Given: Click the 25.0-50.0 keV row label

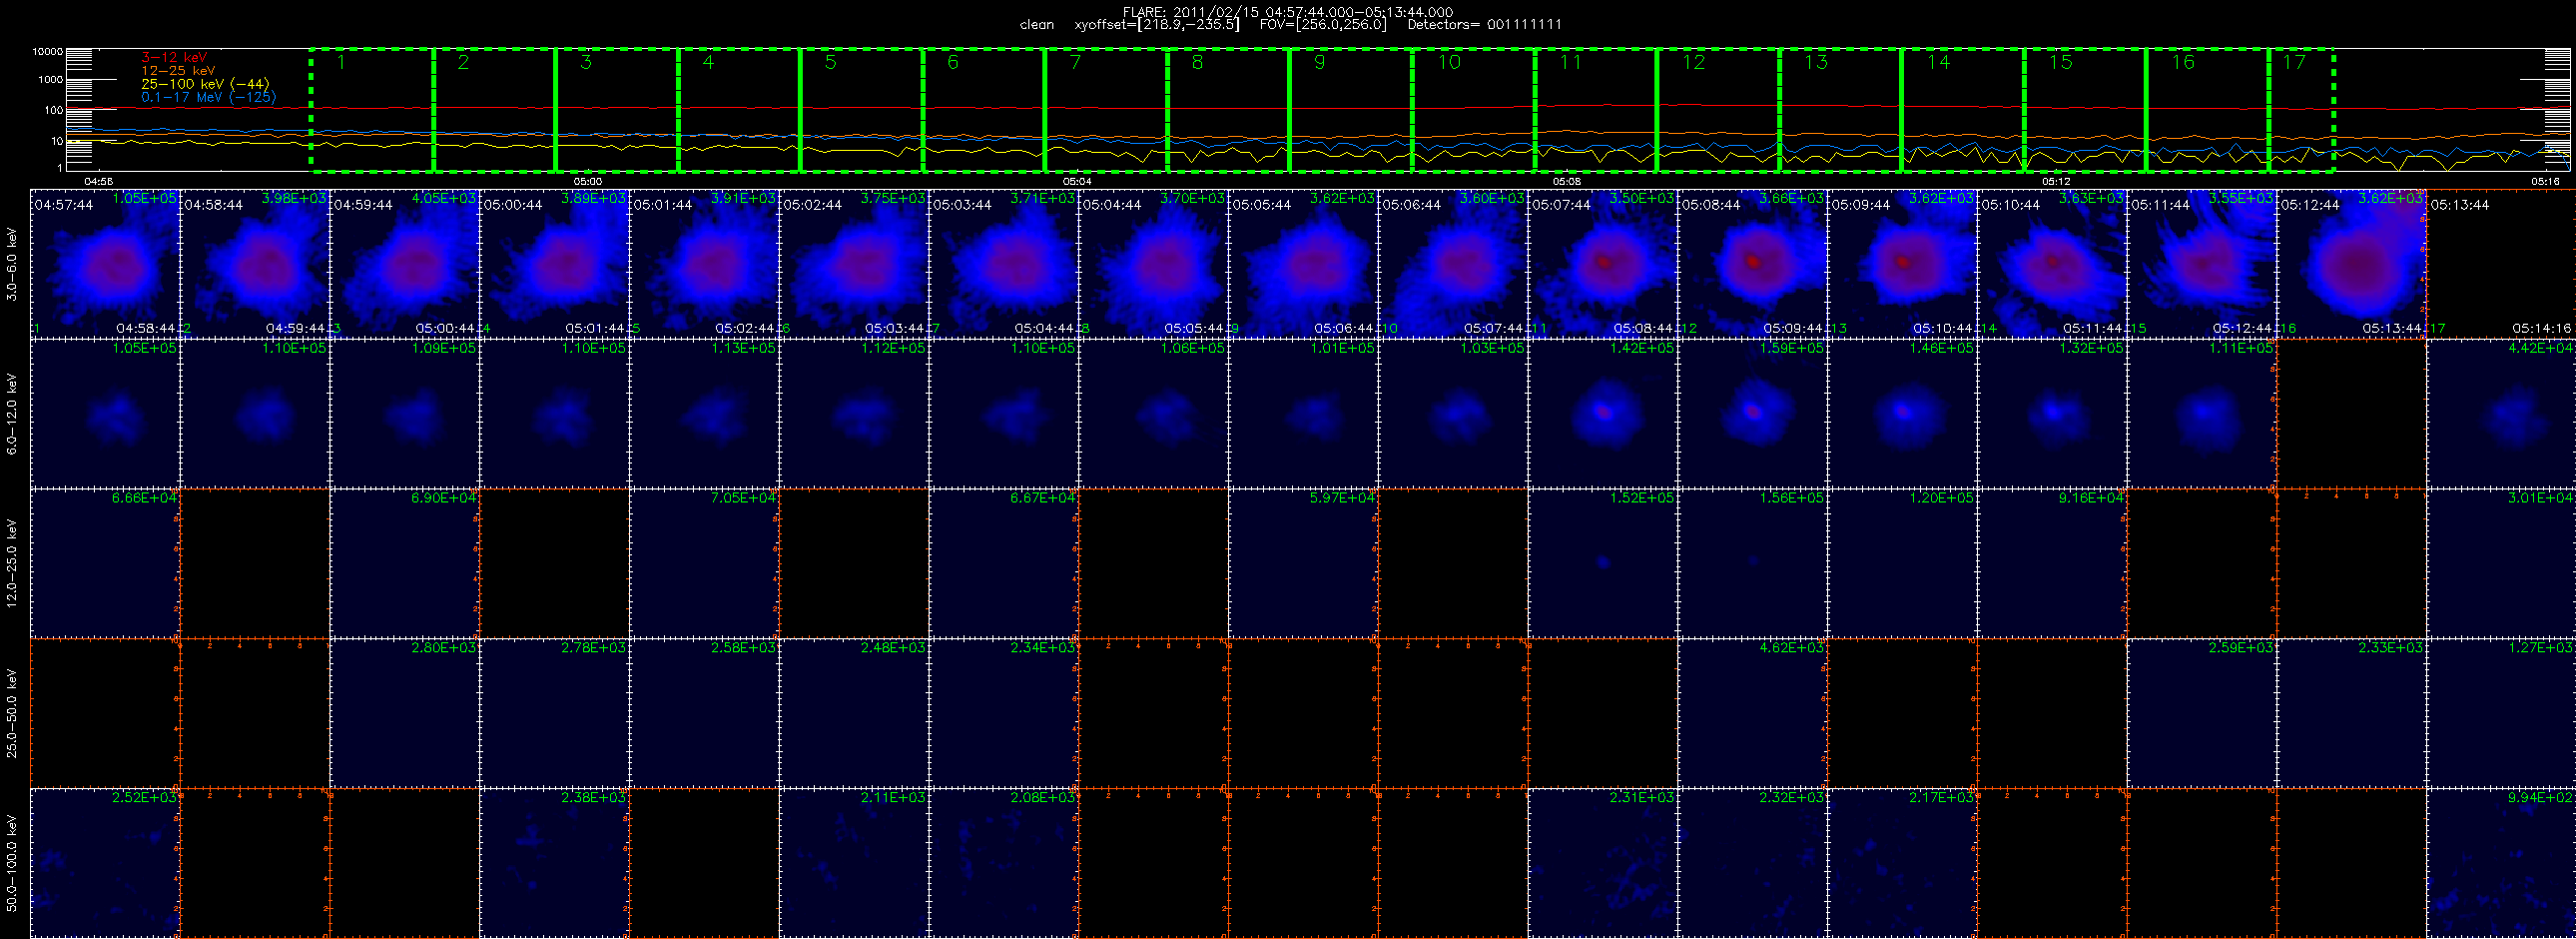Looking at the screenshot, I should pyautogui.click(x=12, y=713).
